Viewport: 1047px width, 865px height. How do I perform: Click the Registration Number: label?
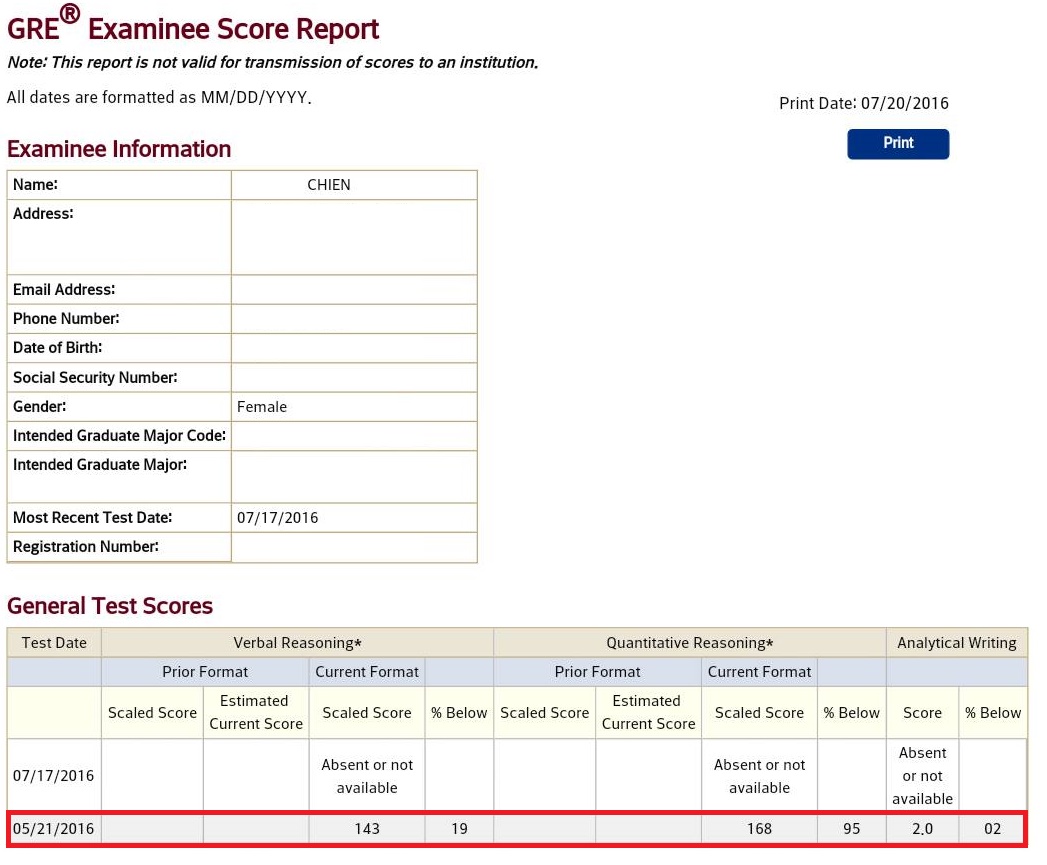pyautogui.click(x=85, y=547)
